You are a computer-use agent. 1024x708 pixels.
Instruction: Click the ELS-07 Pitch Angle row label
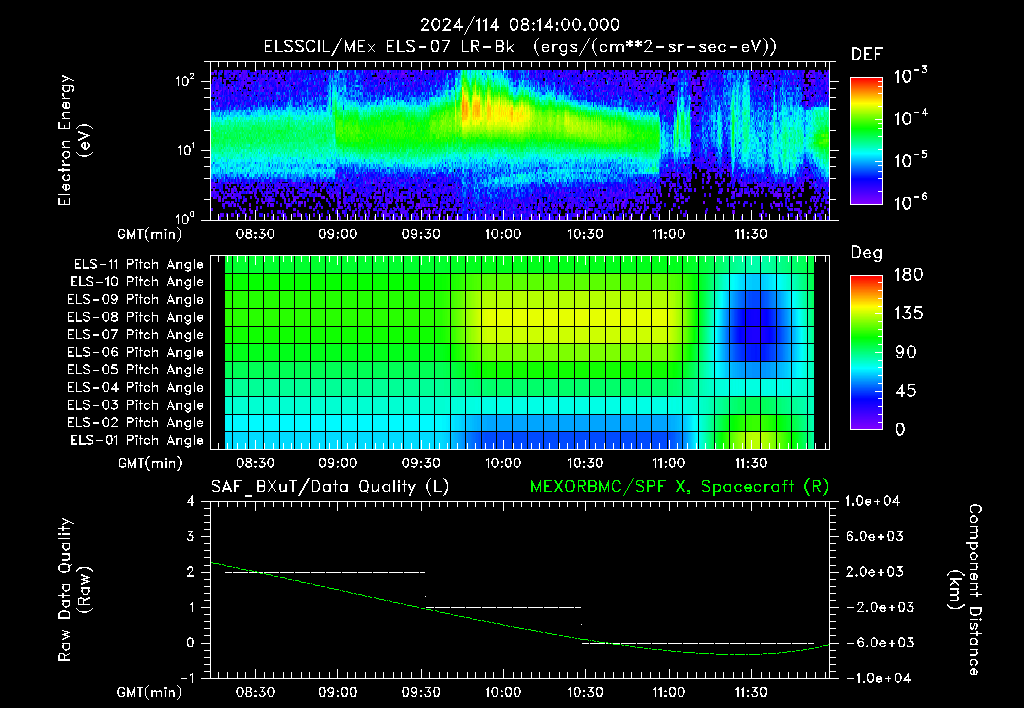[x=135, y=335]
